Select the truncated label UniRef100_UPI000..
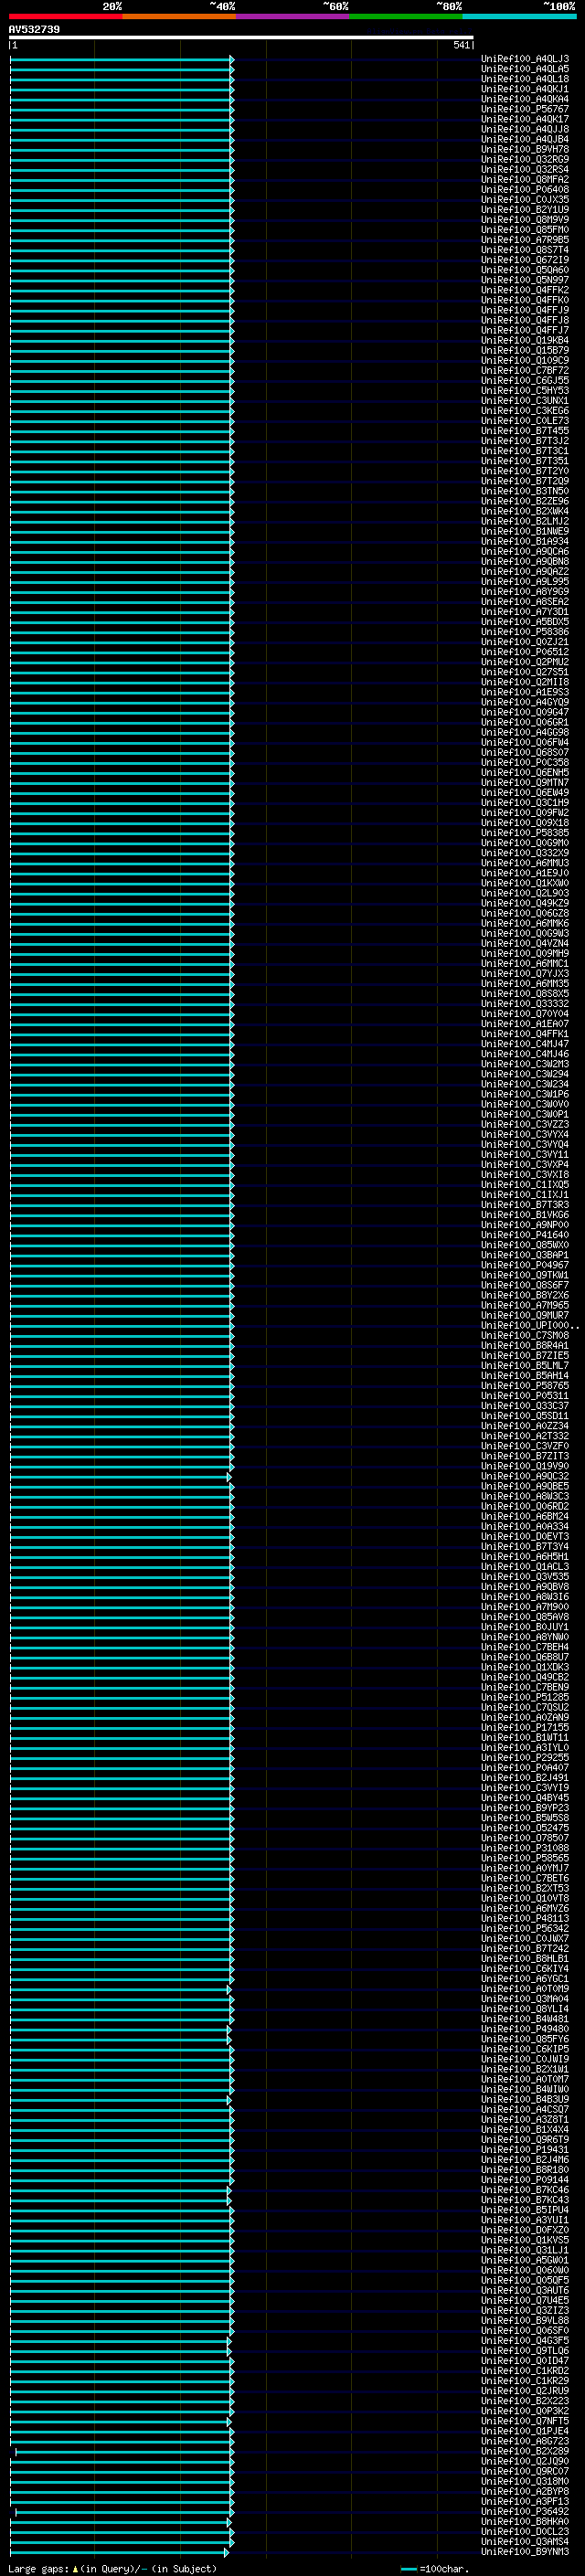 coord(530,1325)
